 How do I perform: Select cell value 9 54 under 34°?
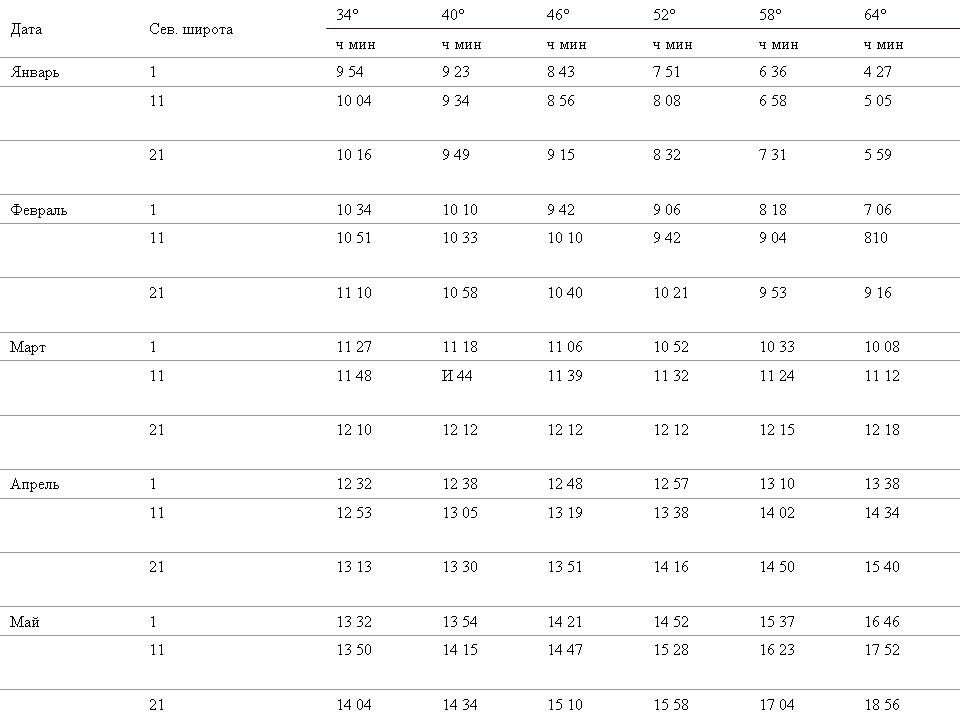[350, 72]
